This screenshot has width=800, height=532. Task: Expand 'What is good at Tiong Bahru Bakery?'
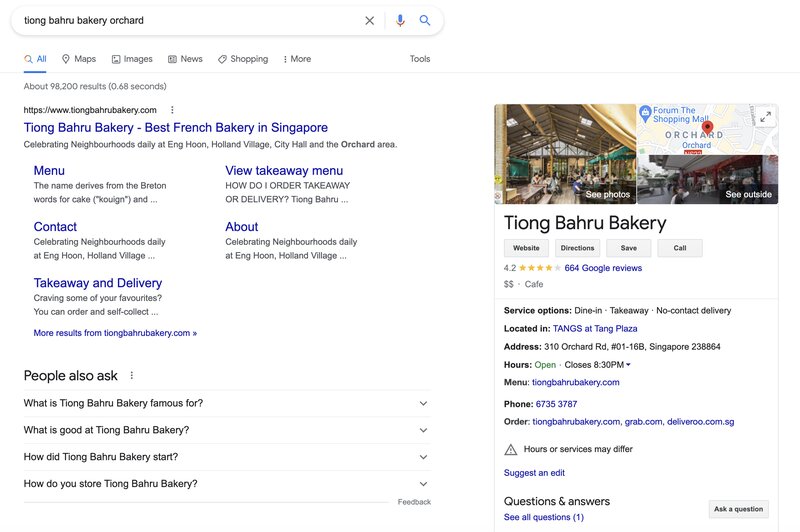click(227, 430)
